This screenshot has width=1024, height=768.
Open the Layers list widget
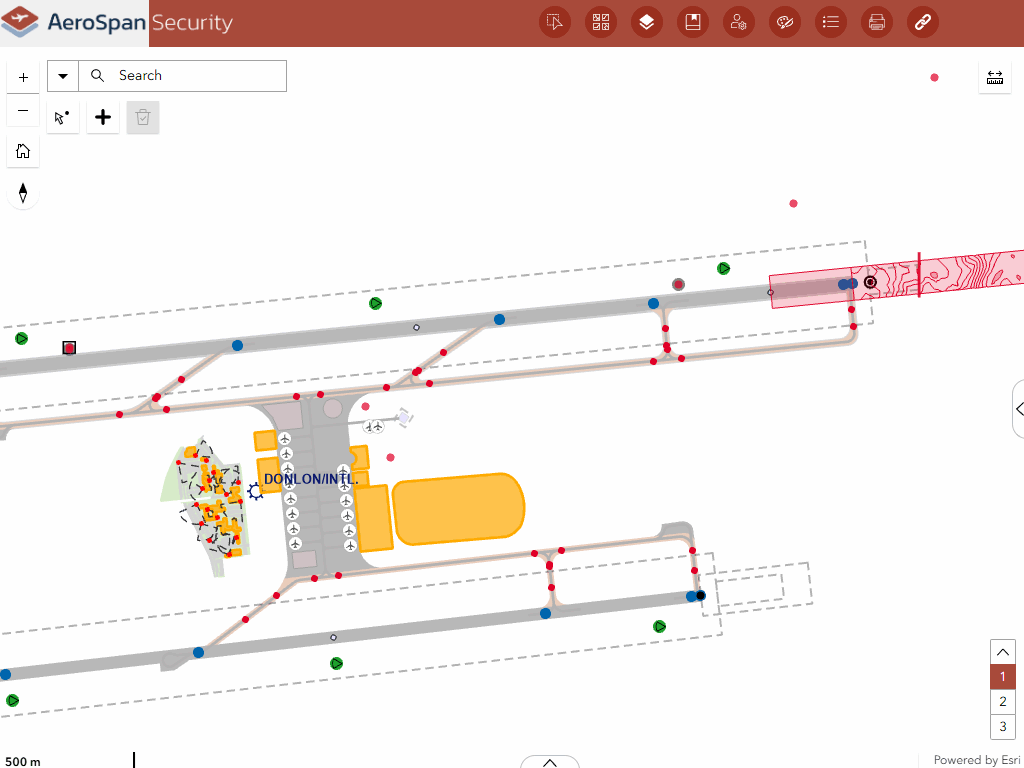[647, 22]
